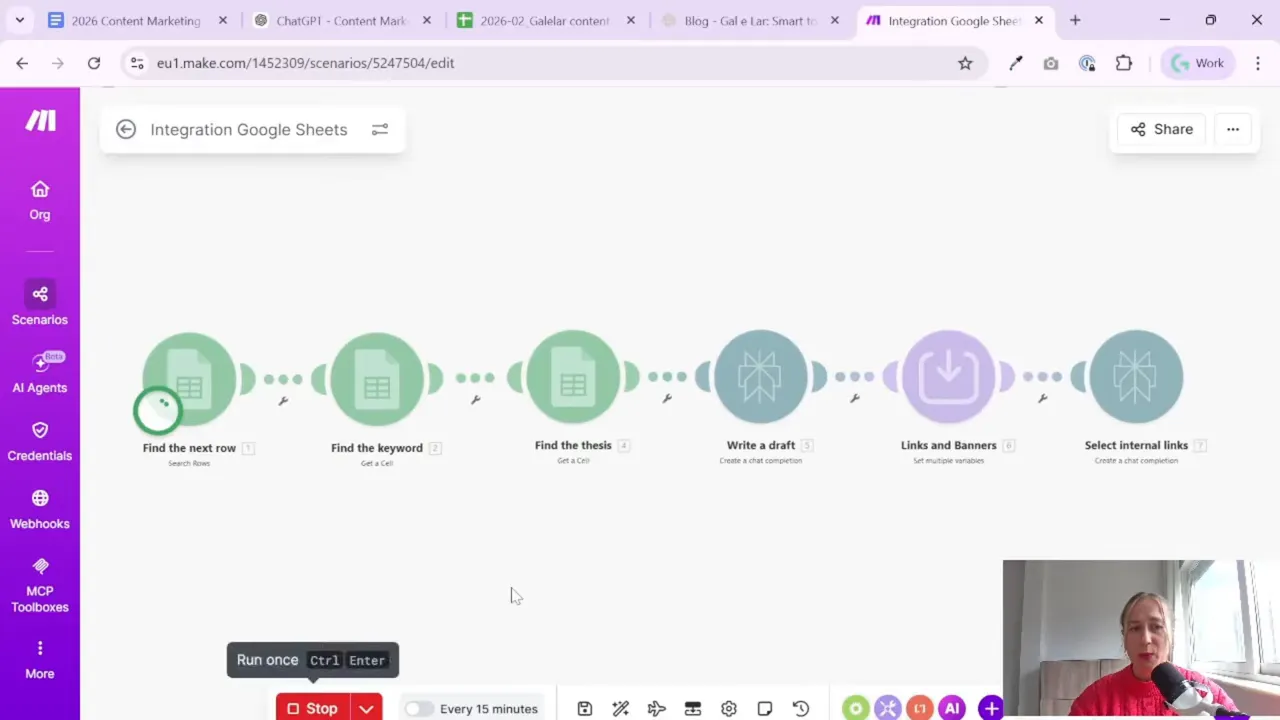Click wrench after Find the keyword
1280x720 pixels.
pyautogui.click(x=475, y=400)
